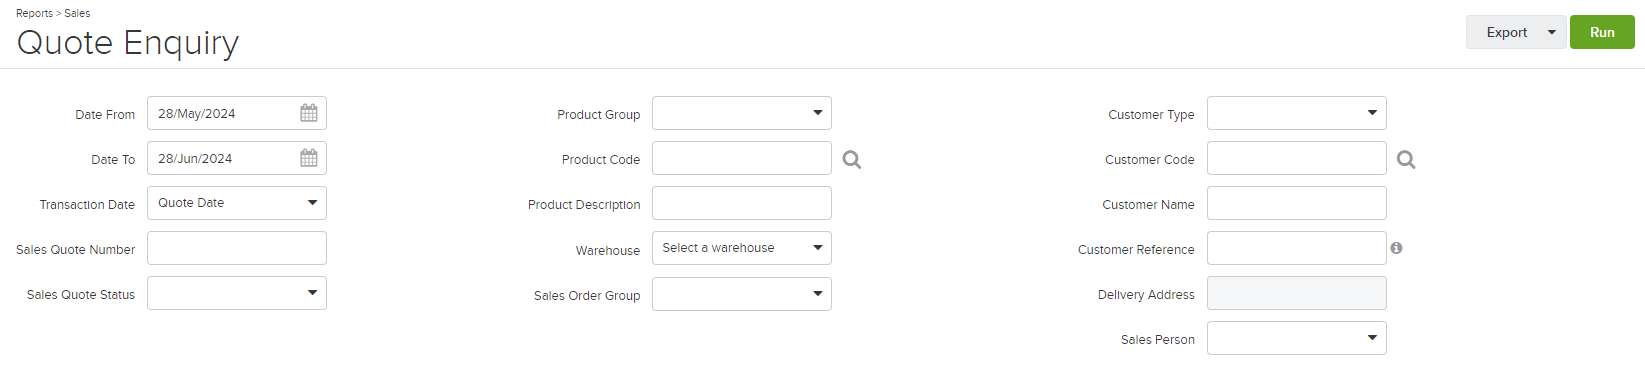
Task: Search for a product code via magnifier
Action: 852,160
